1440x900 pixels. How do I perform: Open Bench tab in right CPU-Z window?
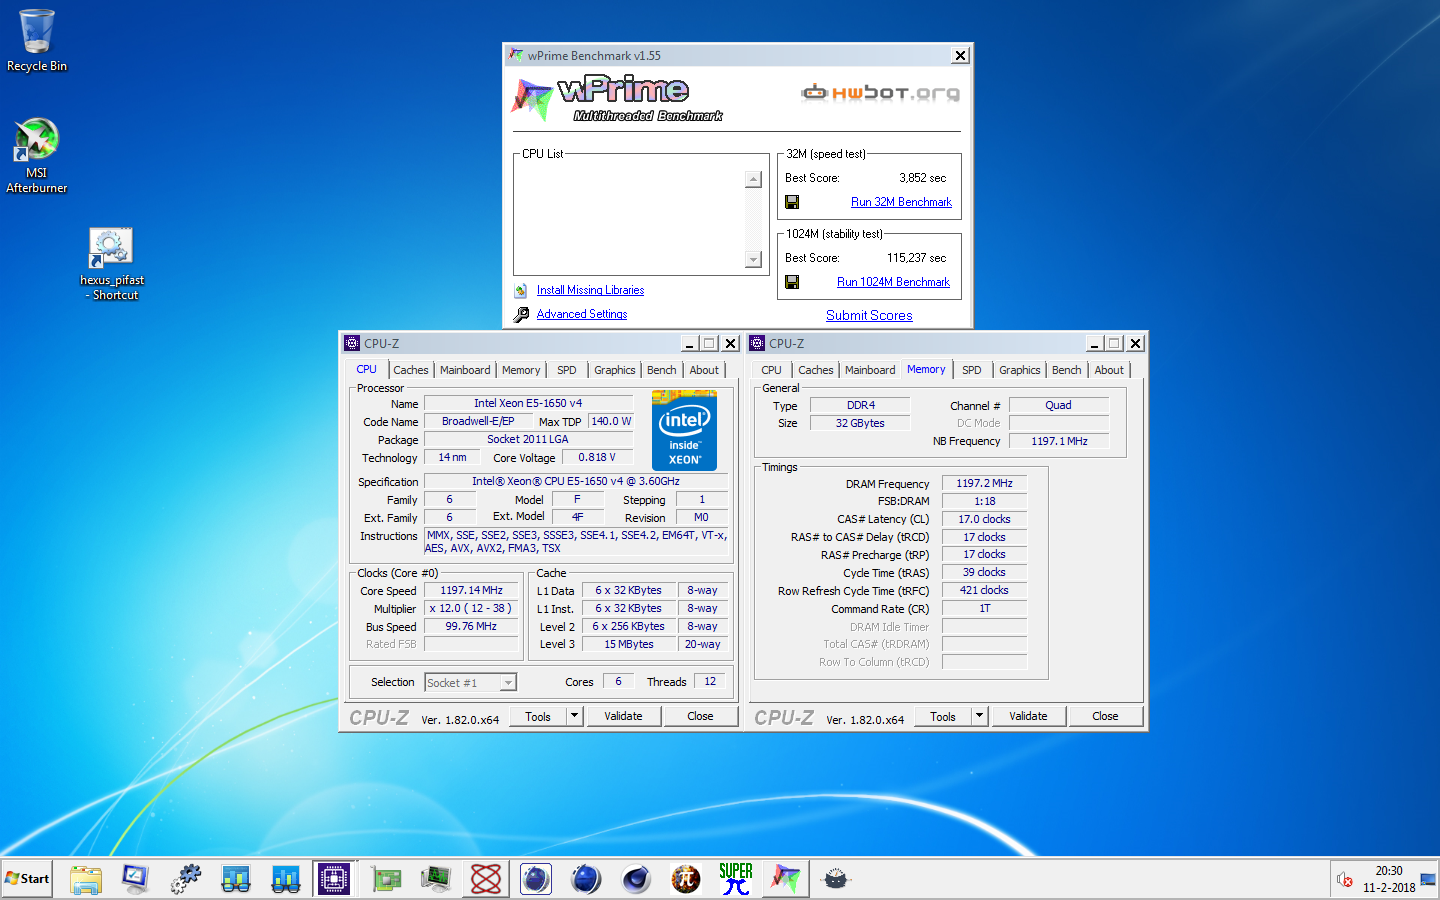(1066, 370)
